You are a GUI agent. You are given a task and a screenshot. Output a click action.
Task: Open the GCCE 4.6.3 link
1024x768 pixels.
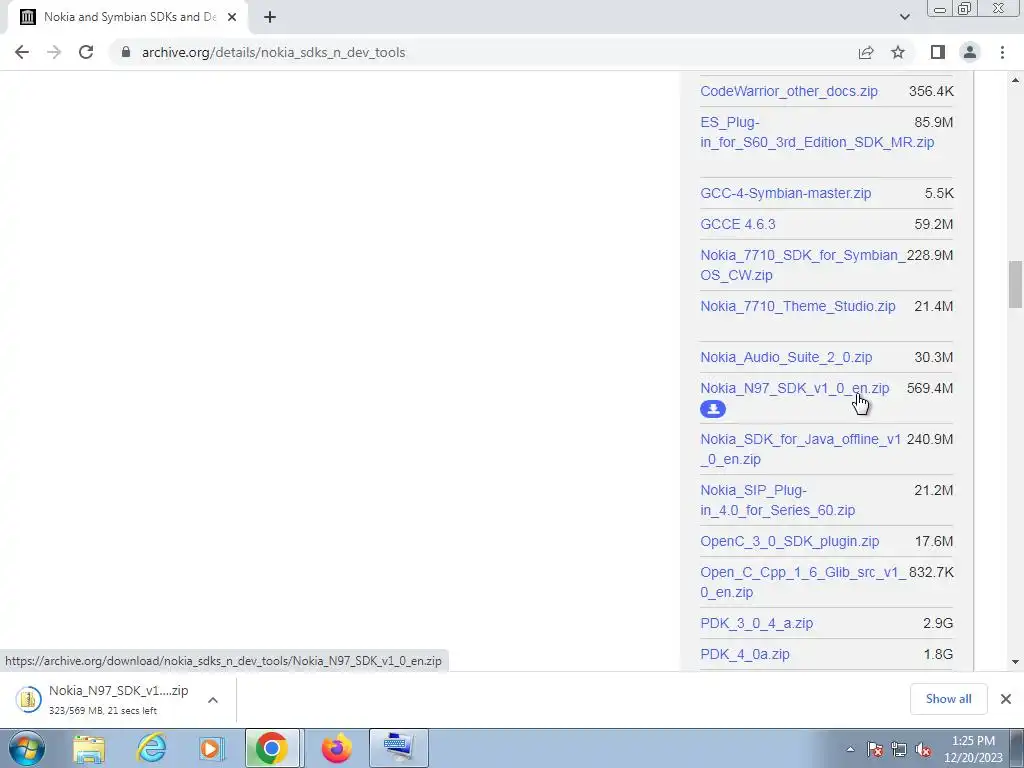pos(738,224)
